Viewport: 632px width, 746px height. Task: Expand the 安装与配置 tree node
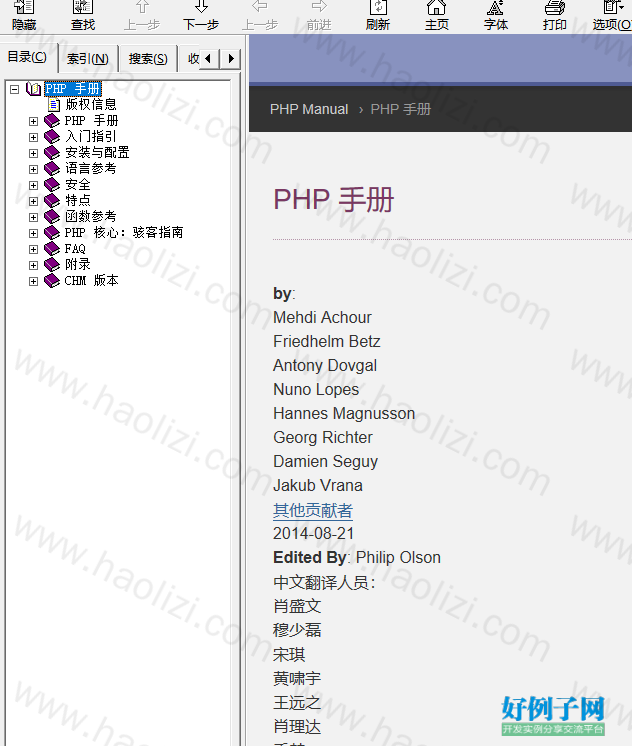33,153
